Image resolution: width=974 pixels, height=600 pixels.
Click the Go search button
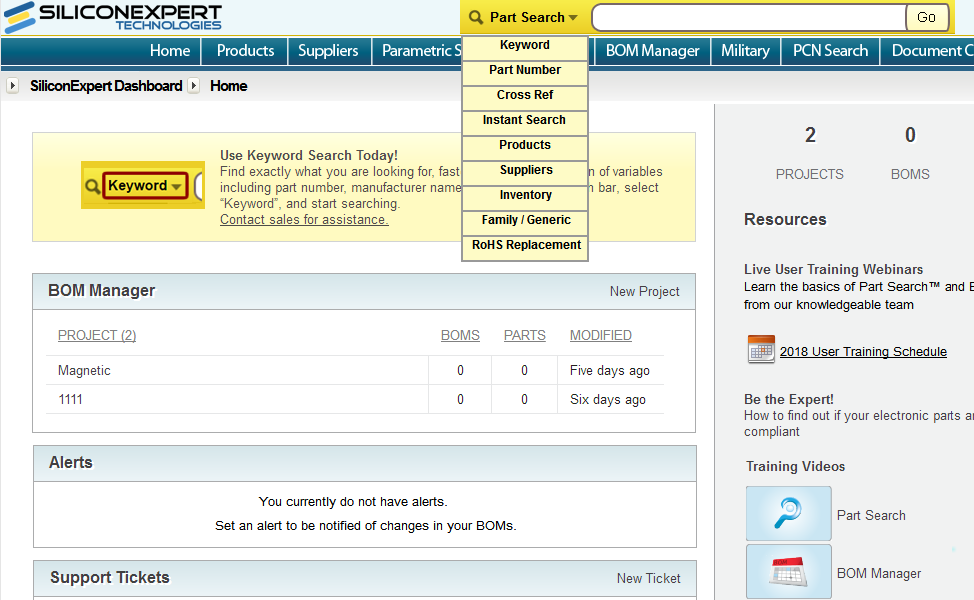tap(926, 17)
